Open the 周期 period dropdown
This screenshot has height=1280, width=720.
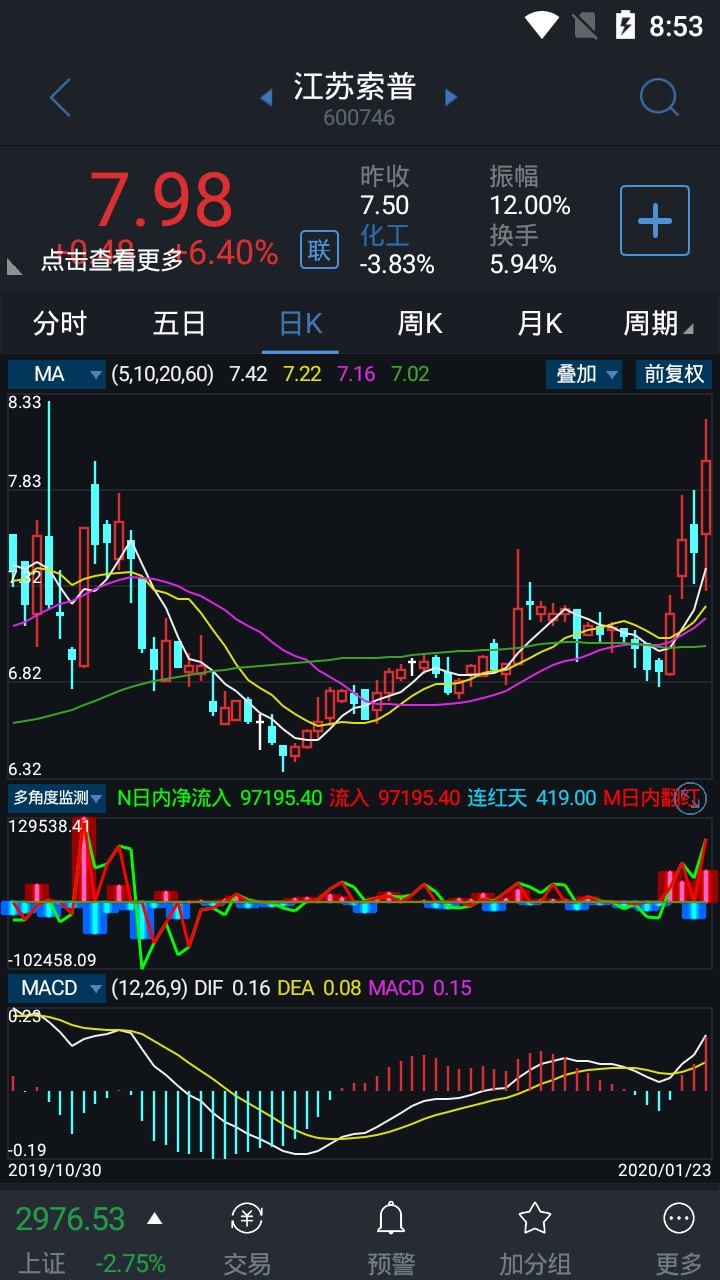pyautogui.click(x=658, y=323)
